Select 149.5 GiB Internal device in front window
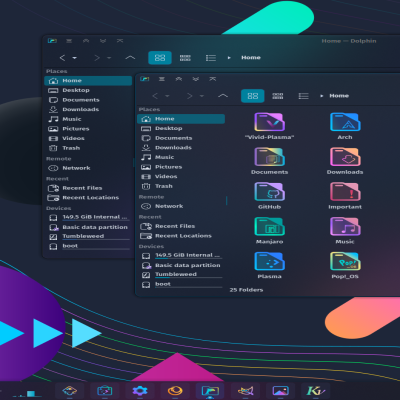This screenshot has height=400, width=400. (x=181, y=255)
